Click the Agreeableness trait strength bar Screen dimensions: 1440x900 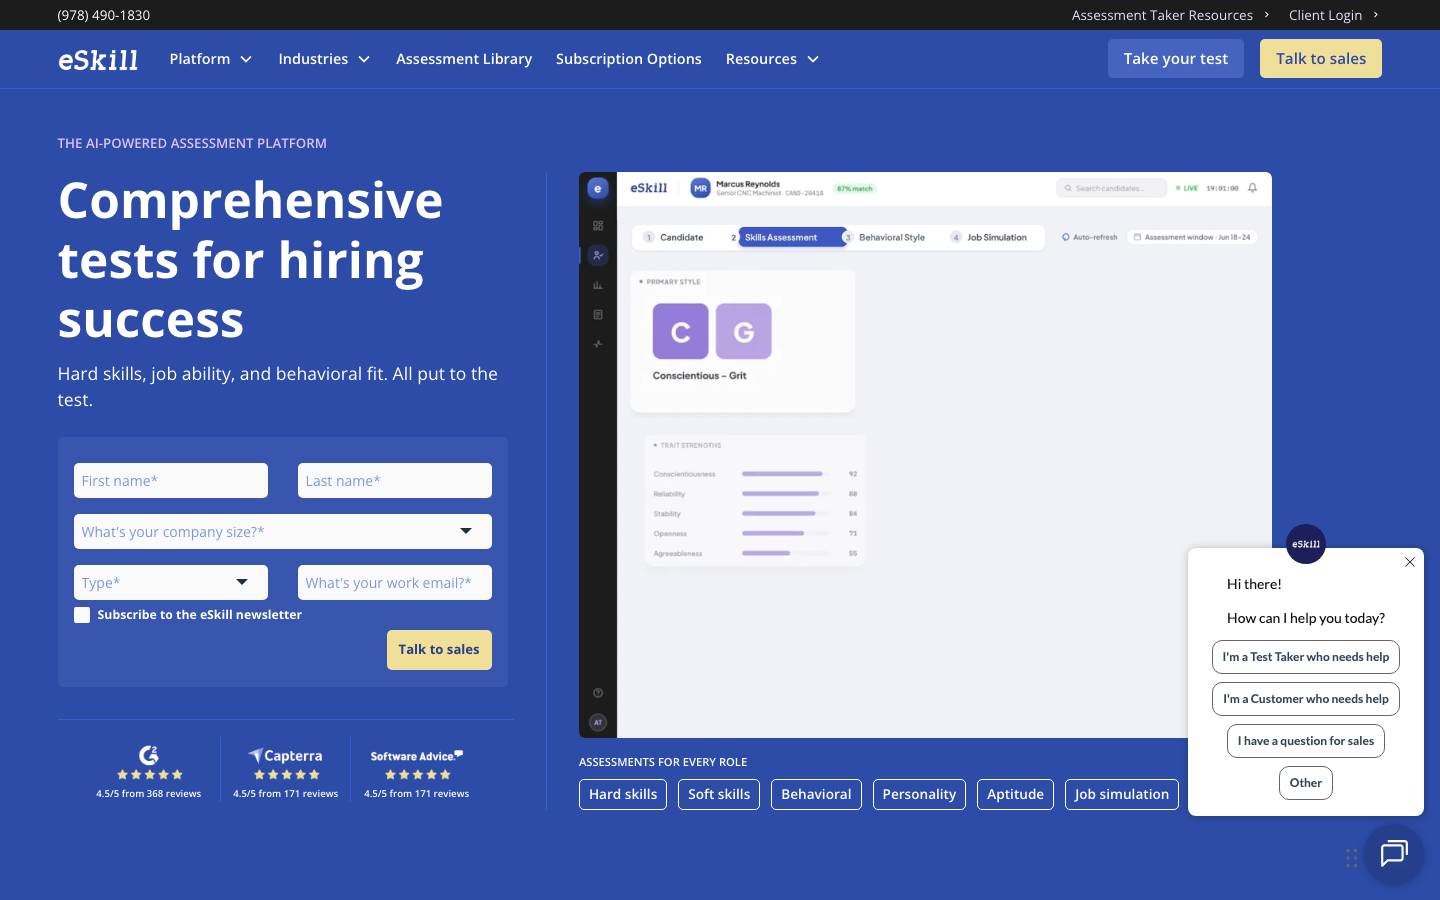786,553
